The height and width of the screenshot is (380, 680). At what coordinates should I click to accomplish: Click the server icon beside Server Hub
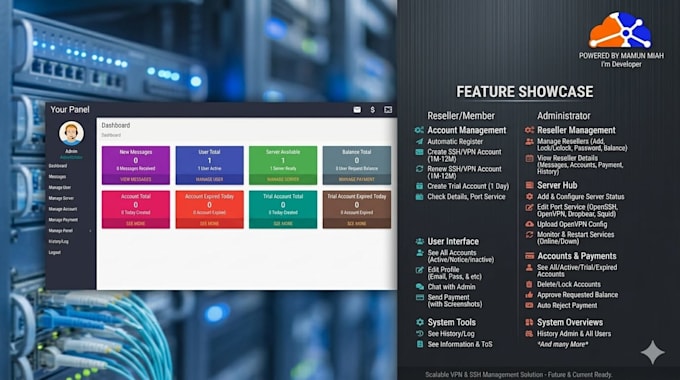[x=530, y=185]
